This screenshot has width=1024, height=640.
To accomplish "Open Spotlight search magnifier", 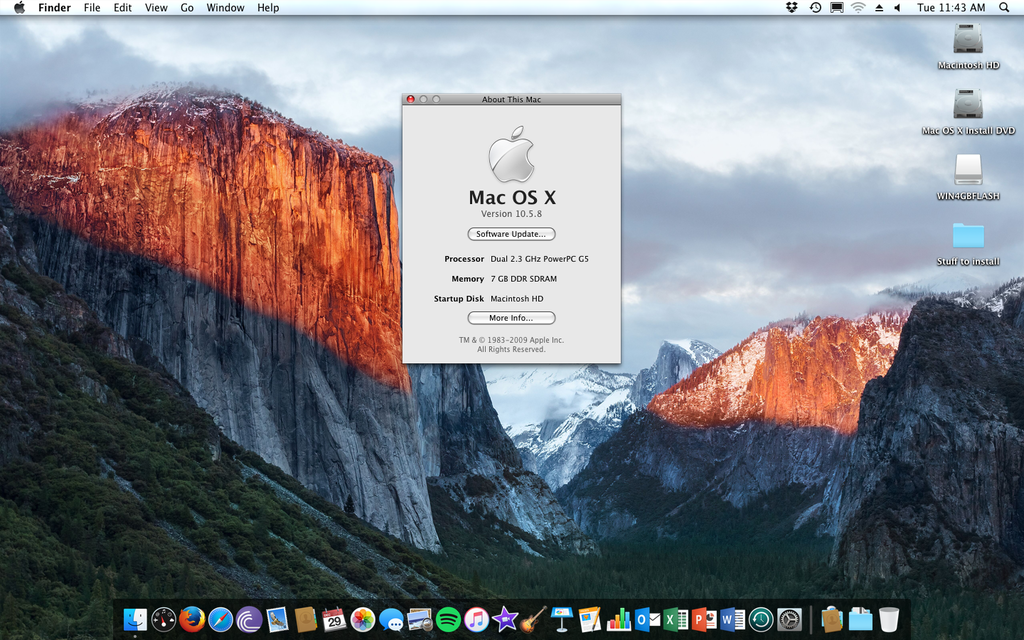I will 1004,7.
